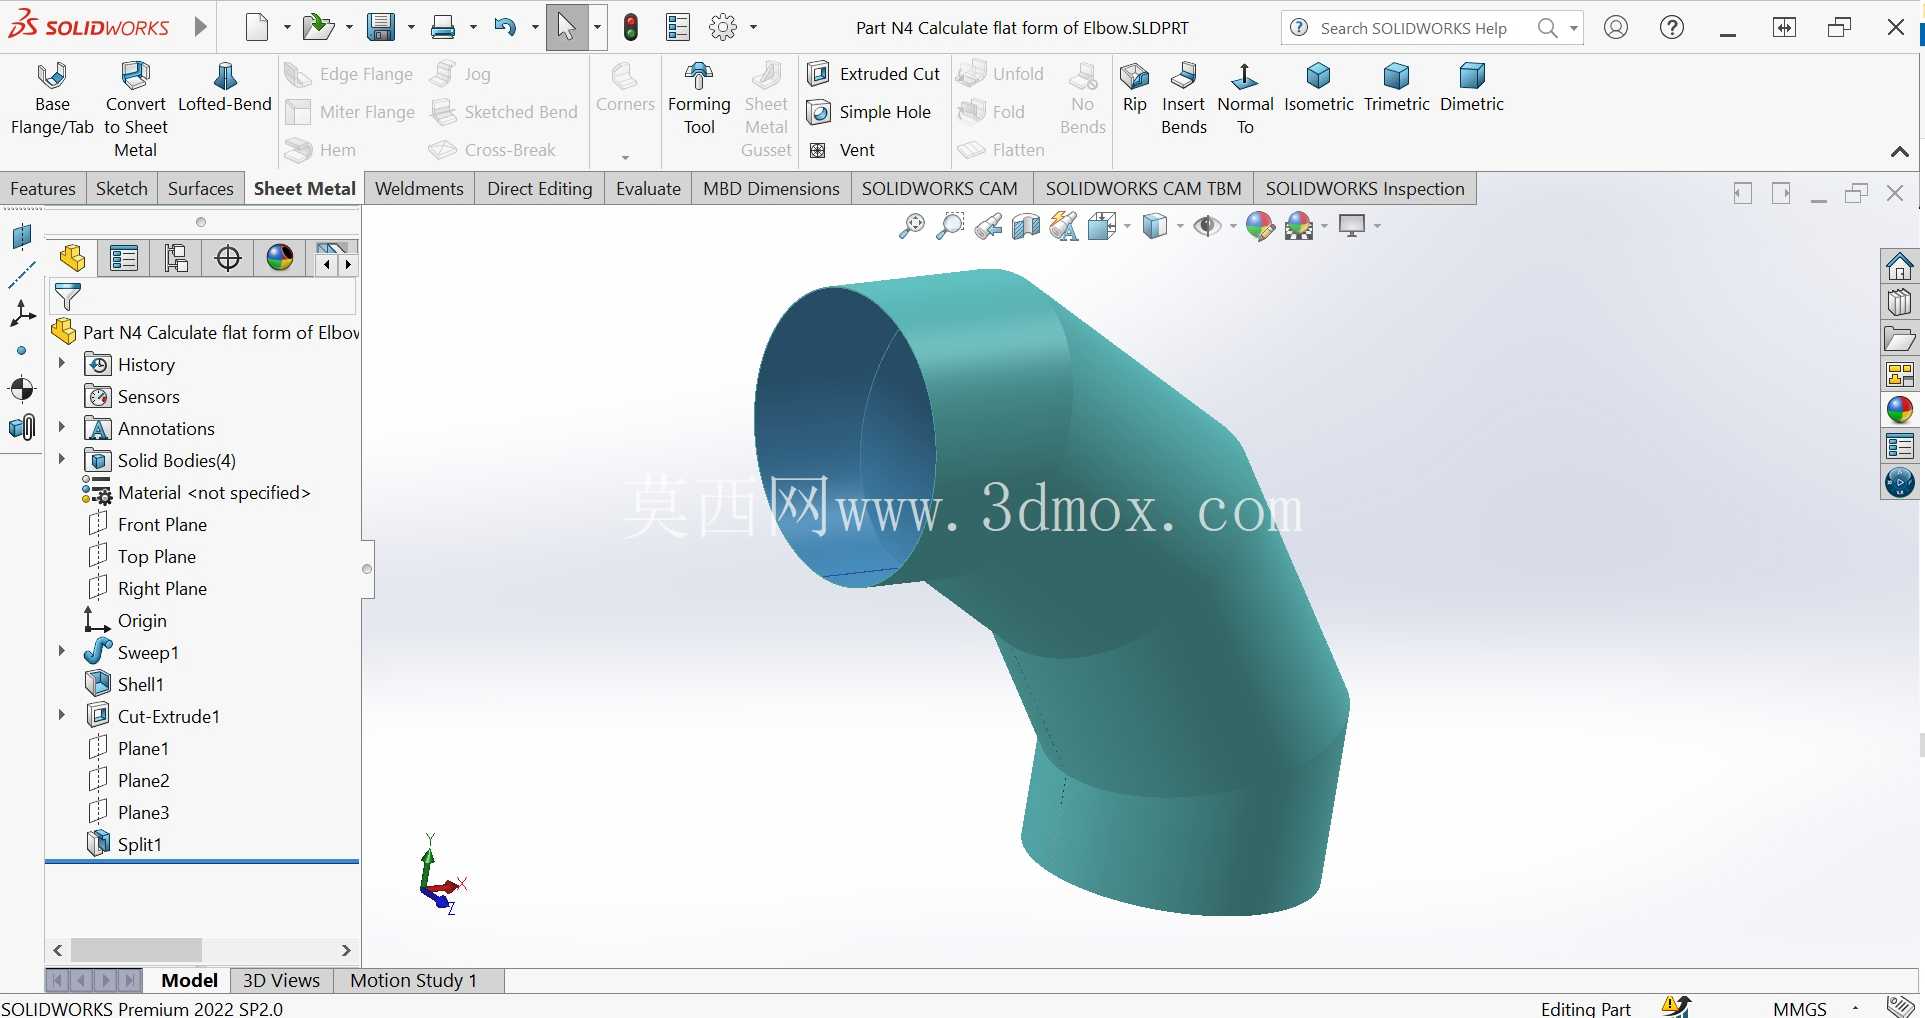
Task: Select the Right Plane tree item
Action: click(x=148, y=588)
